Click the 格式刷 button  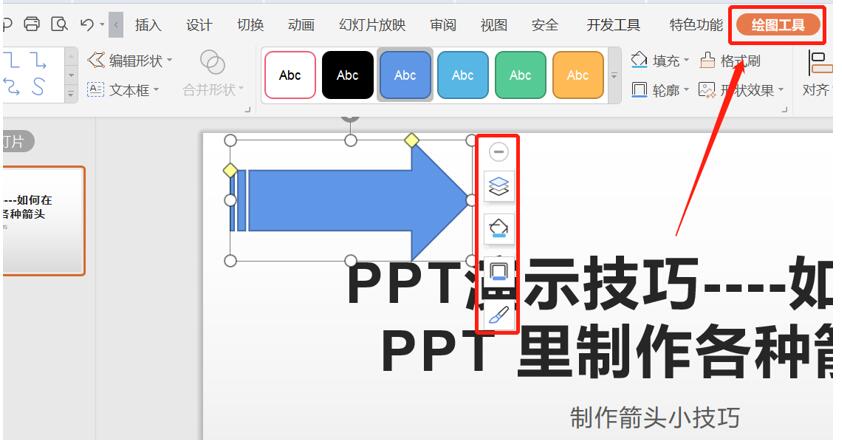coord(731,61)
